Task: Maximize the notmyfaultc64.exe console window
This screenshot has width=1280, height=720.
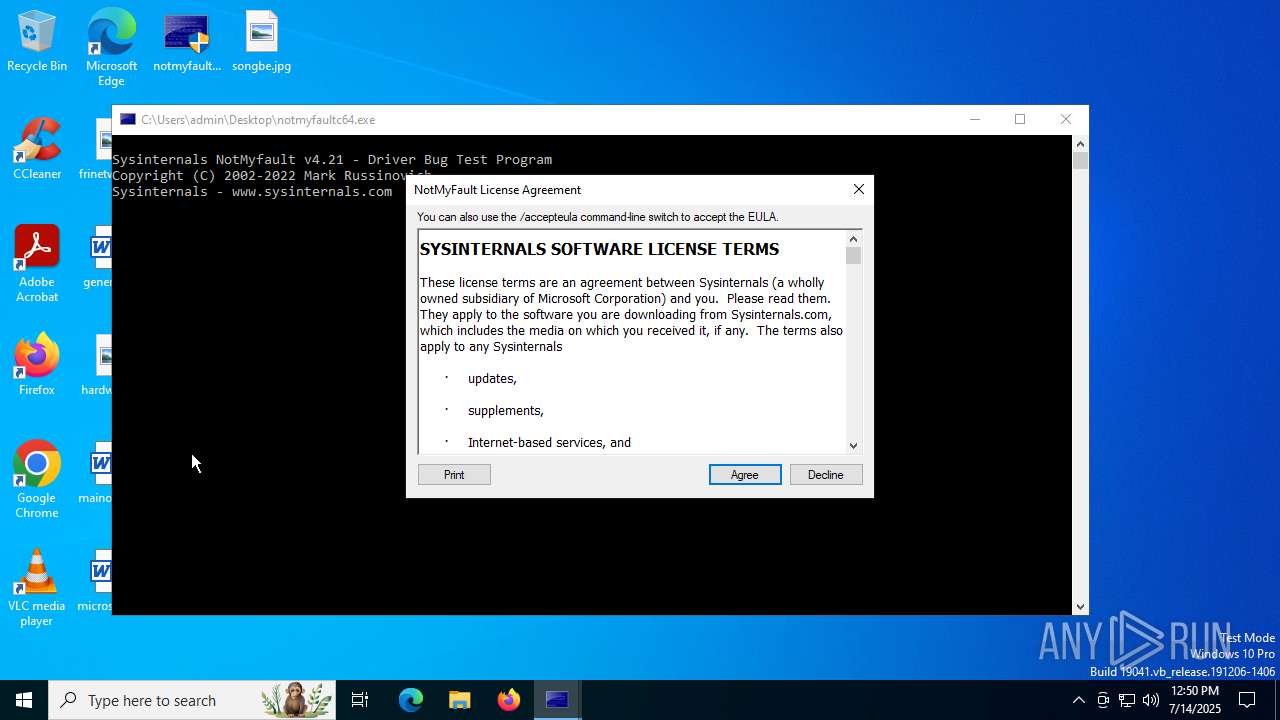Action: coord(1020,119)
